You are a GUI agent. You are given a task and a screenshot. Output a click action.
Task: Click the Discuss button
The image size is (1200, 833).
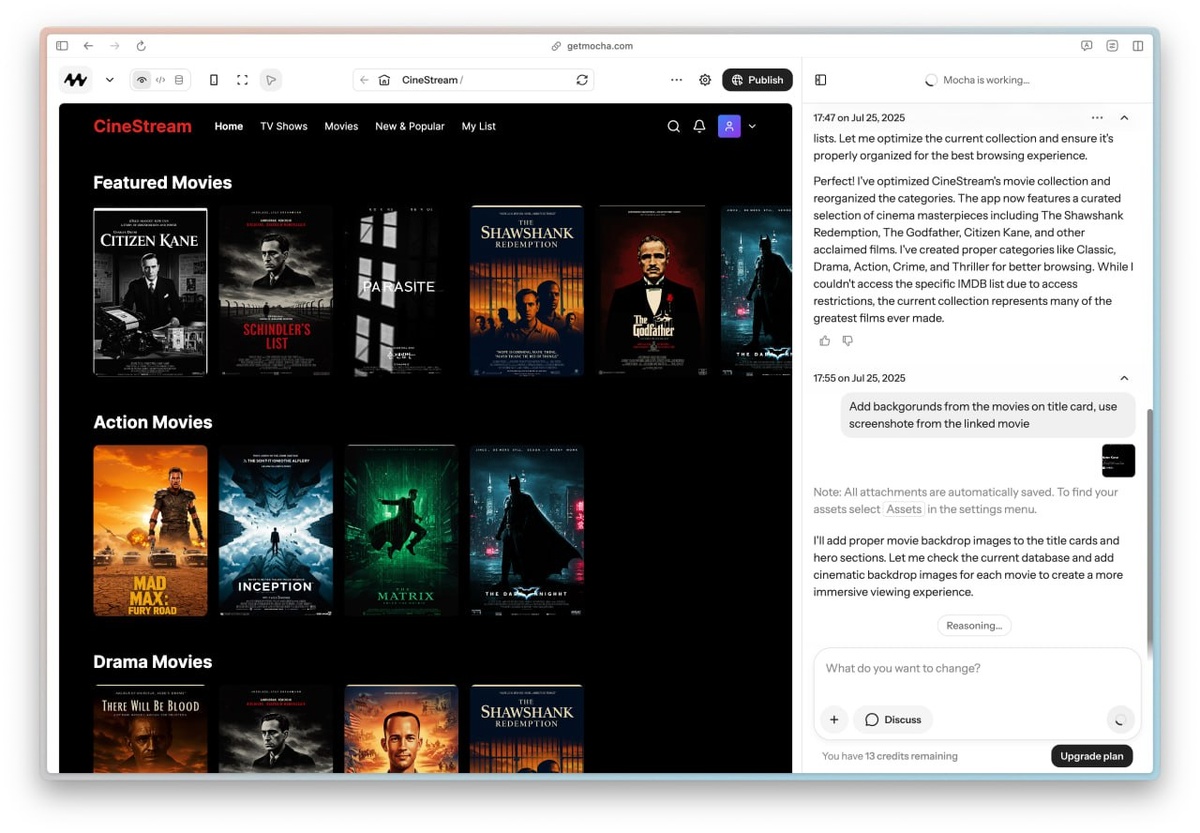pos(893,720)
